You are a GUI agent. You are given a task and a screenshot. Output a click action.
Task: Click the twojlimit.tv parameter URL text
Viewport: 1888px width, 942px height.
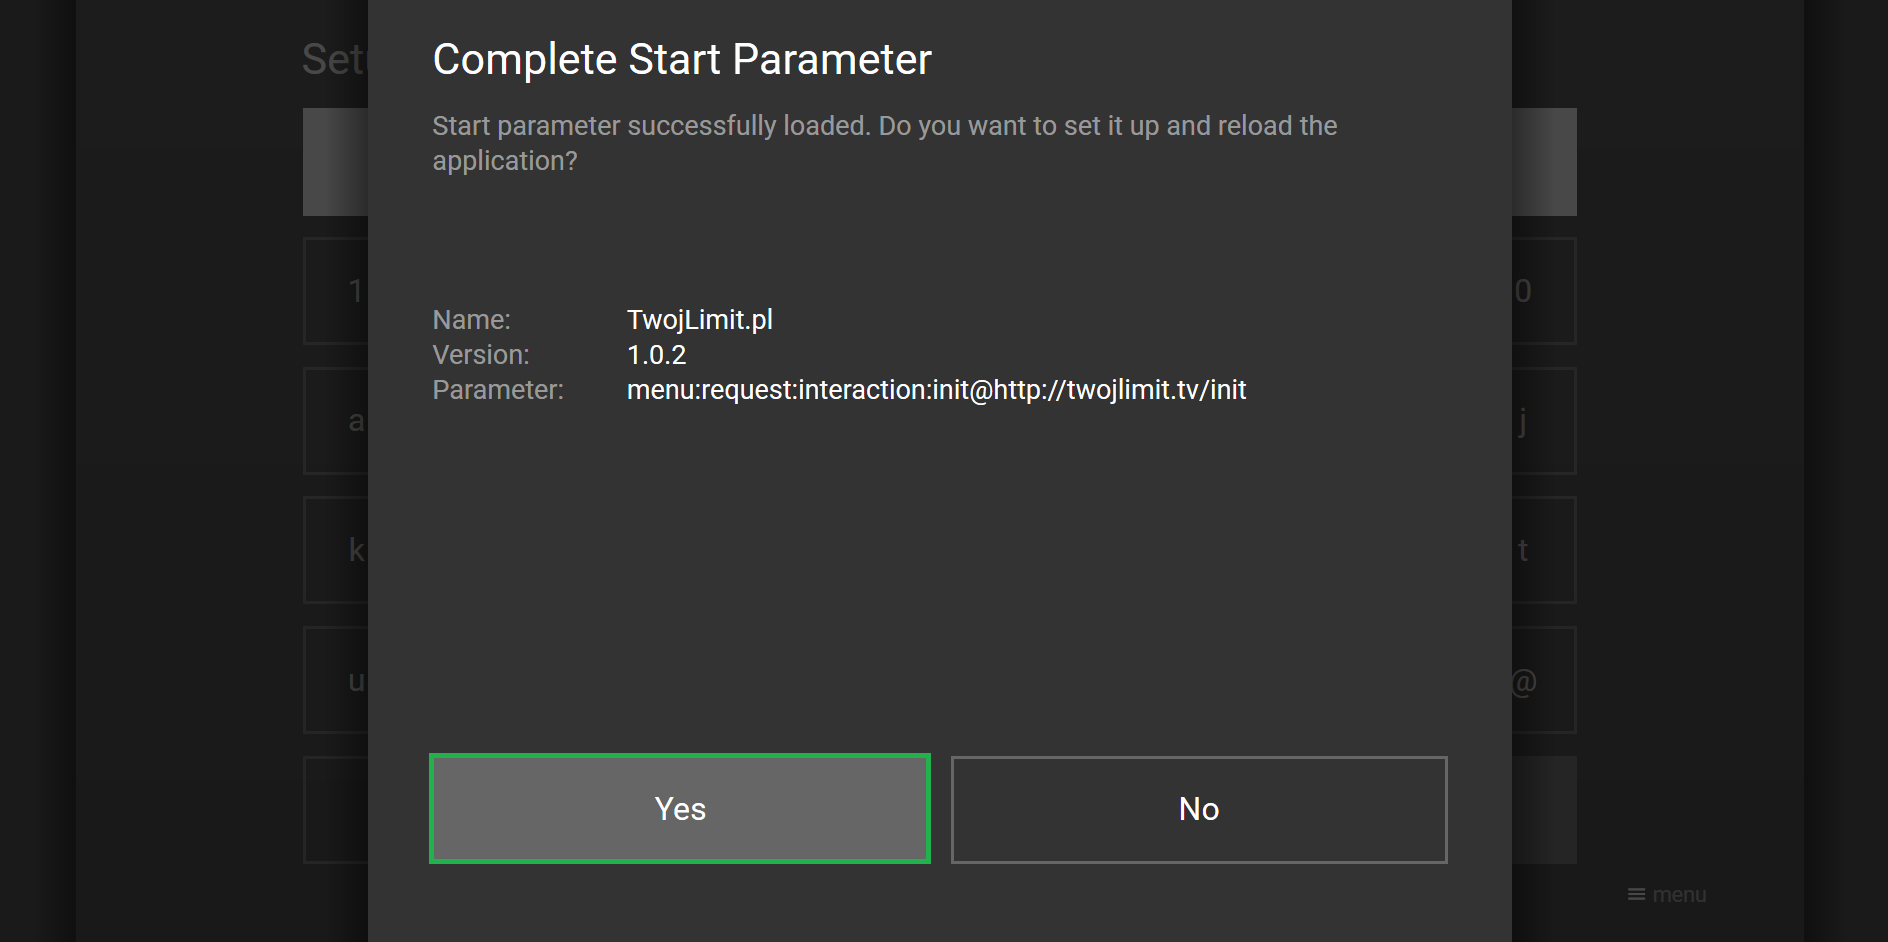[936, 390]
